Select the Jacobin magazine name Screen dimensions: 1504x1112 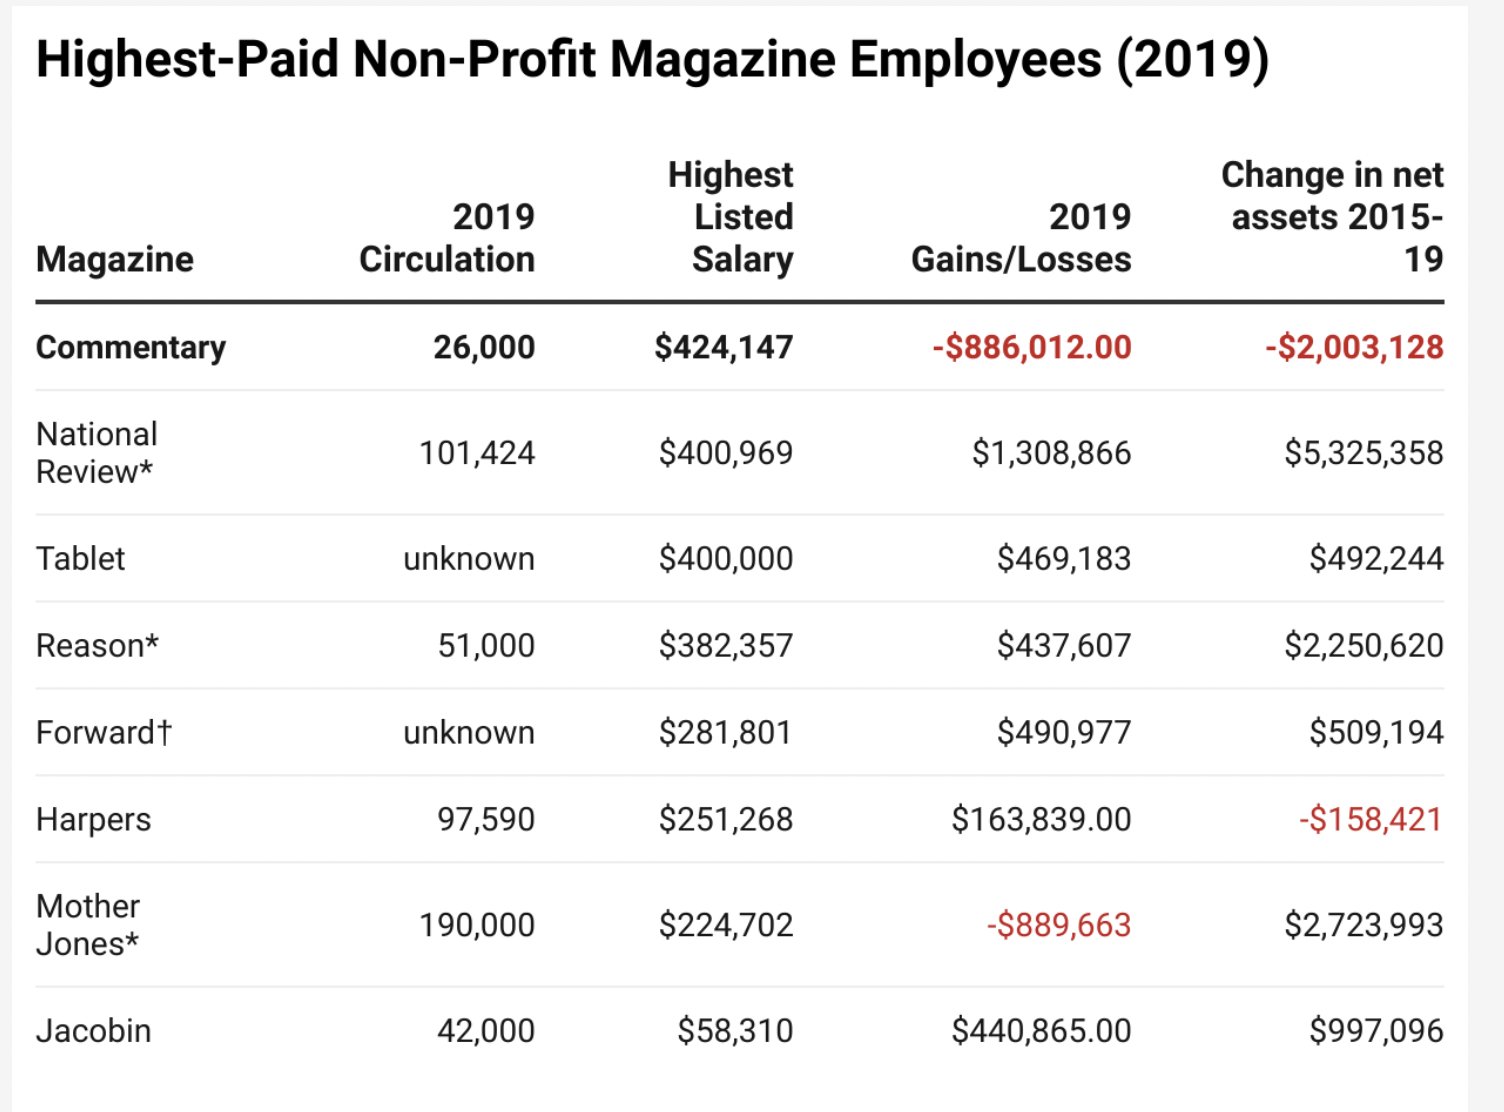point(94,1030)
